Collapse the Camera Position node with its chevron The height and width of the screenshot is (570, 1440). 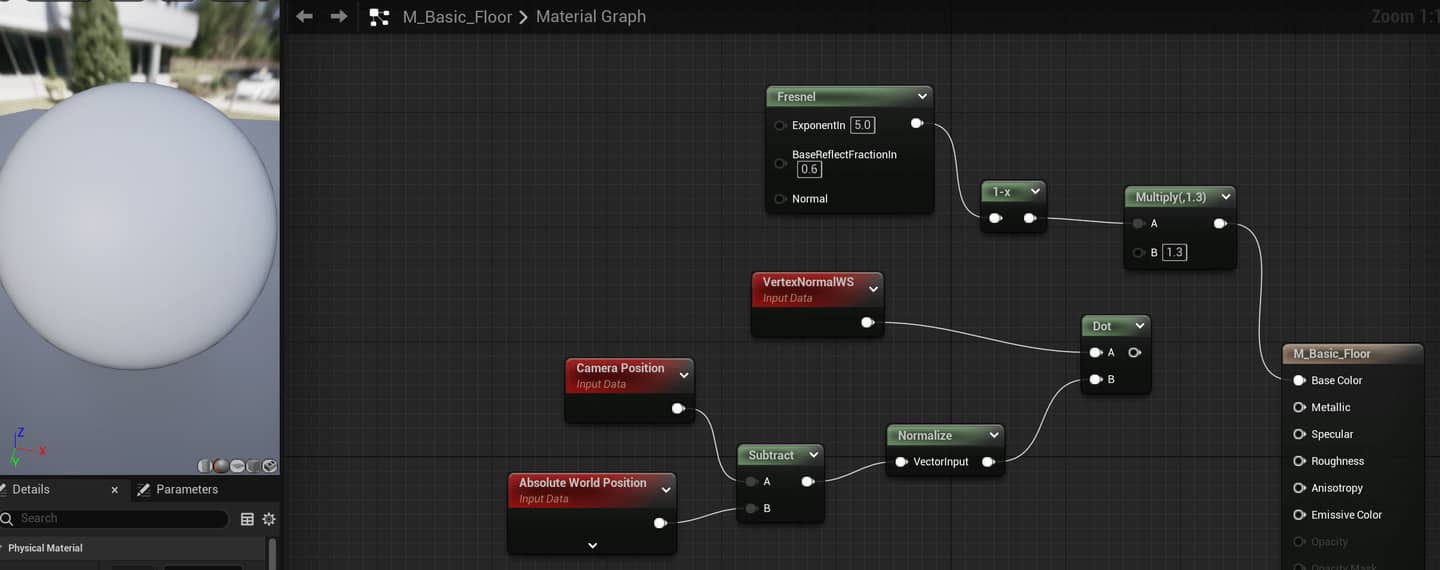(684, 376)
